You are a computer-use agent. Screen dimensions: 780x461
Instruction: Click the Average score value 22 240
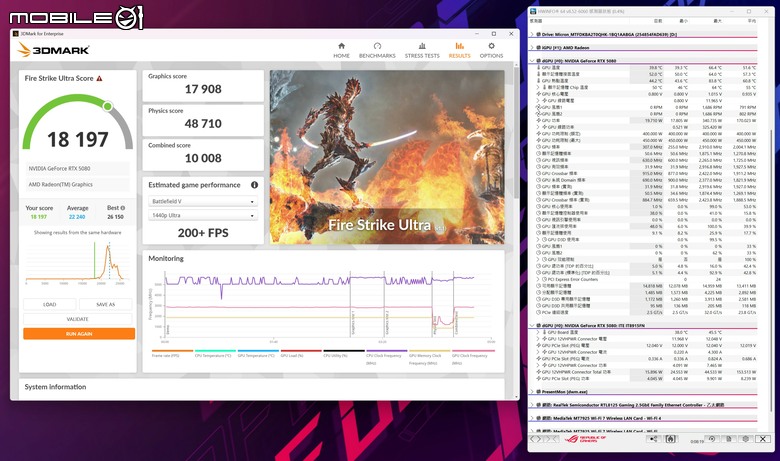coord(77,217)
